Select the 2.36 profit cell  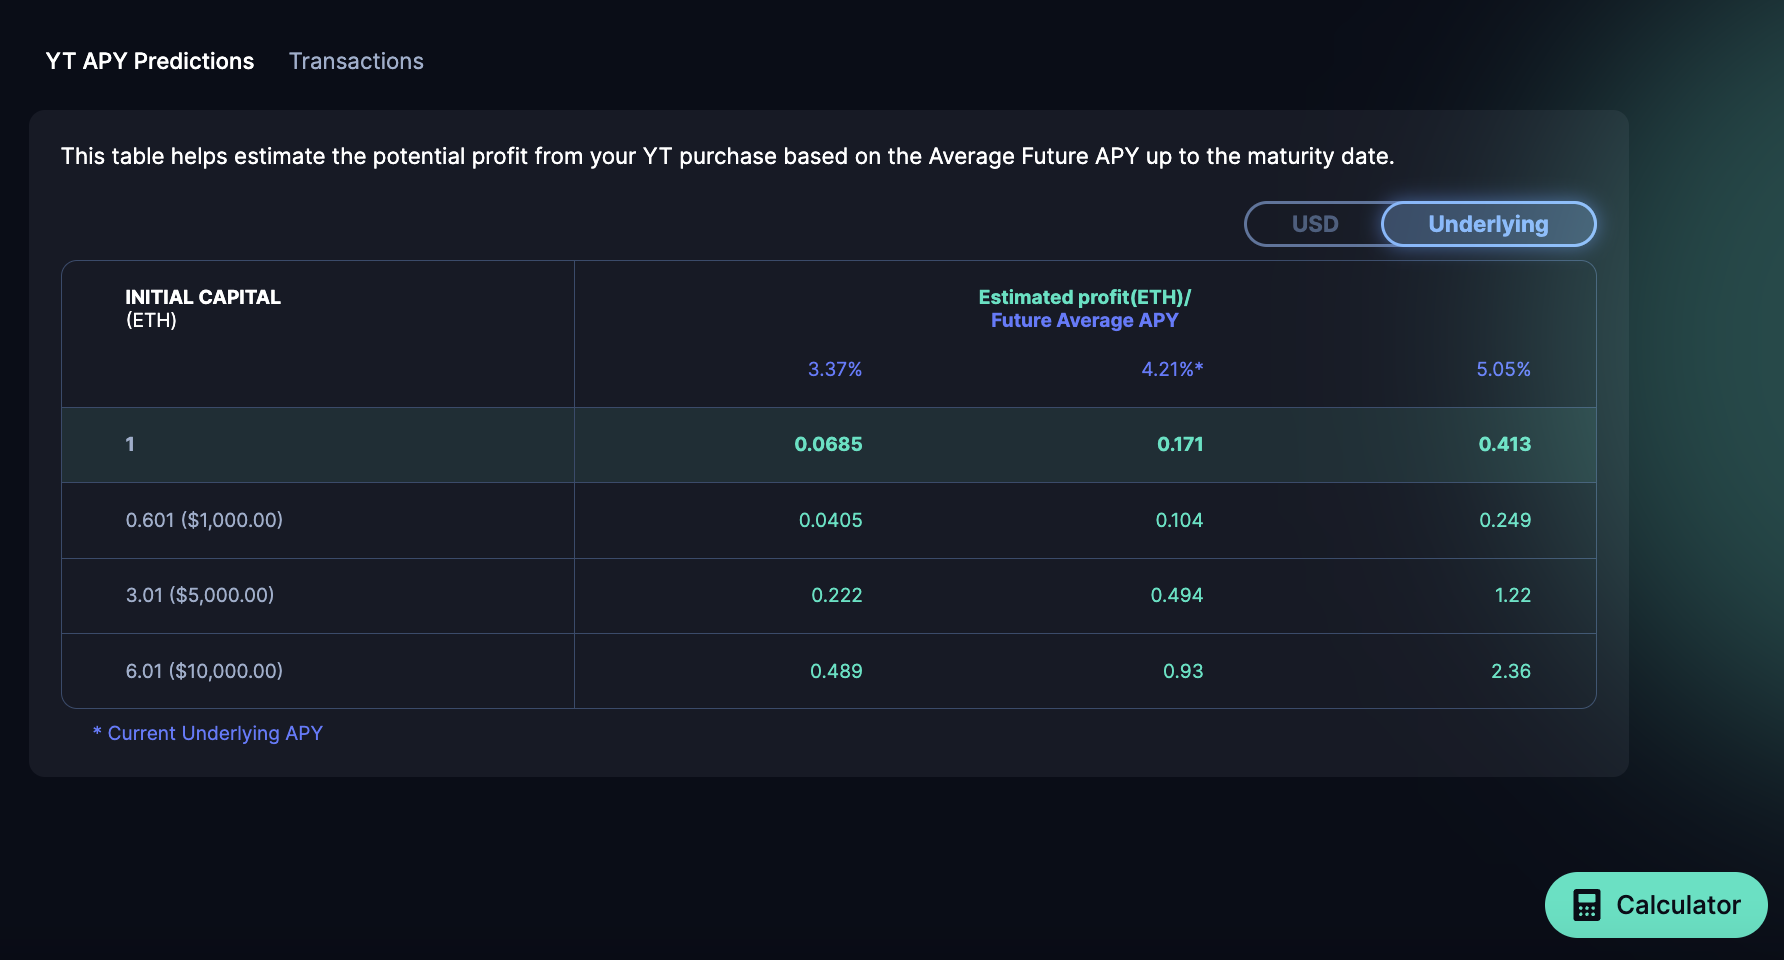[1510, 671]
